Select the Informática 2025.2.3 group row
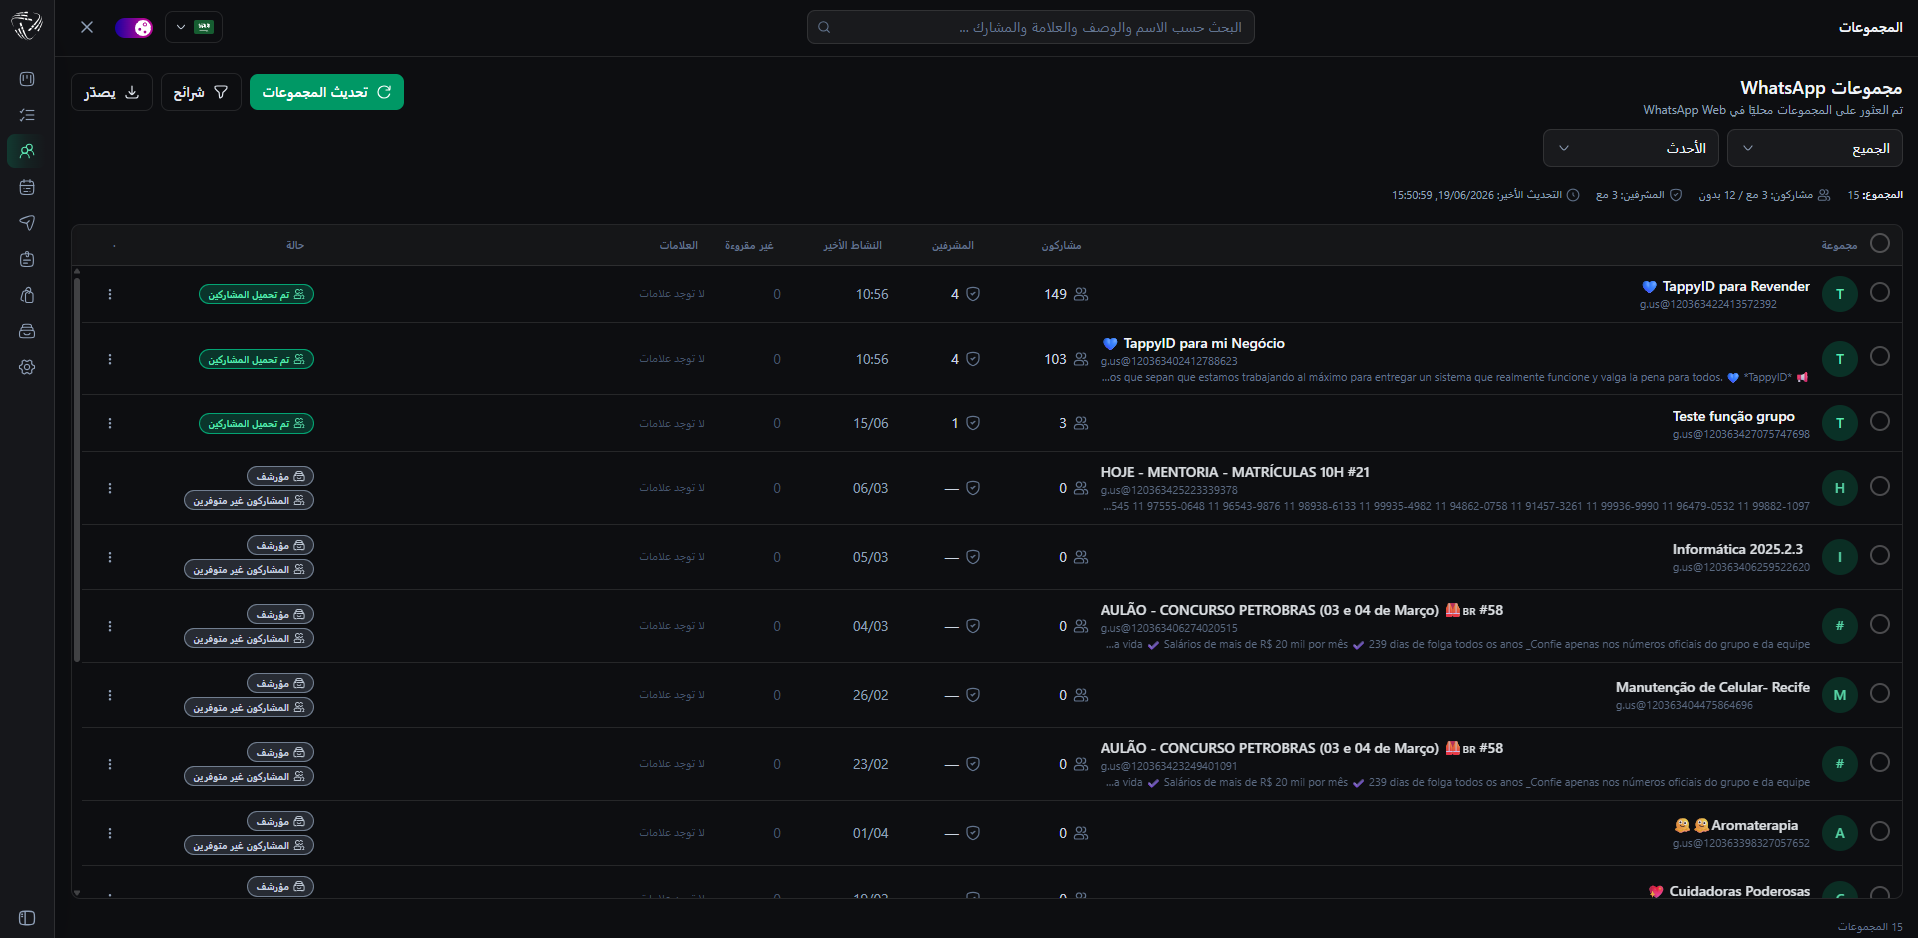The image size is (1918, 938). (1880, 555)
